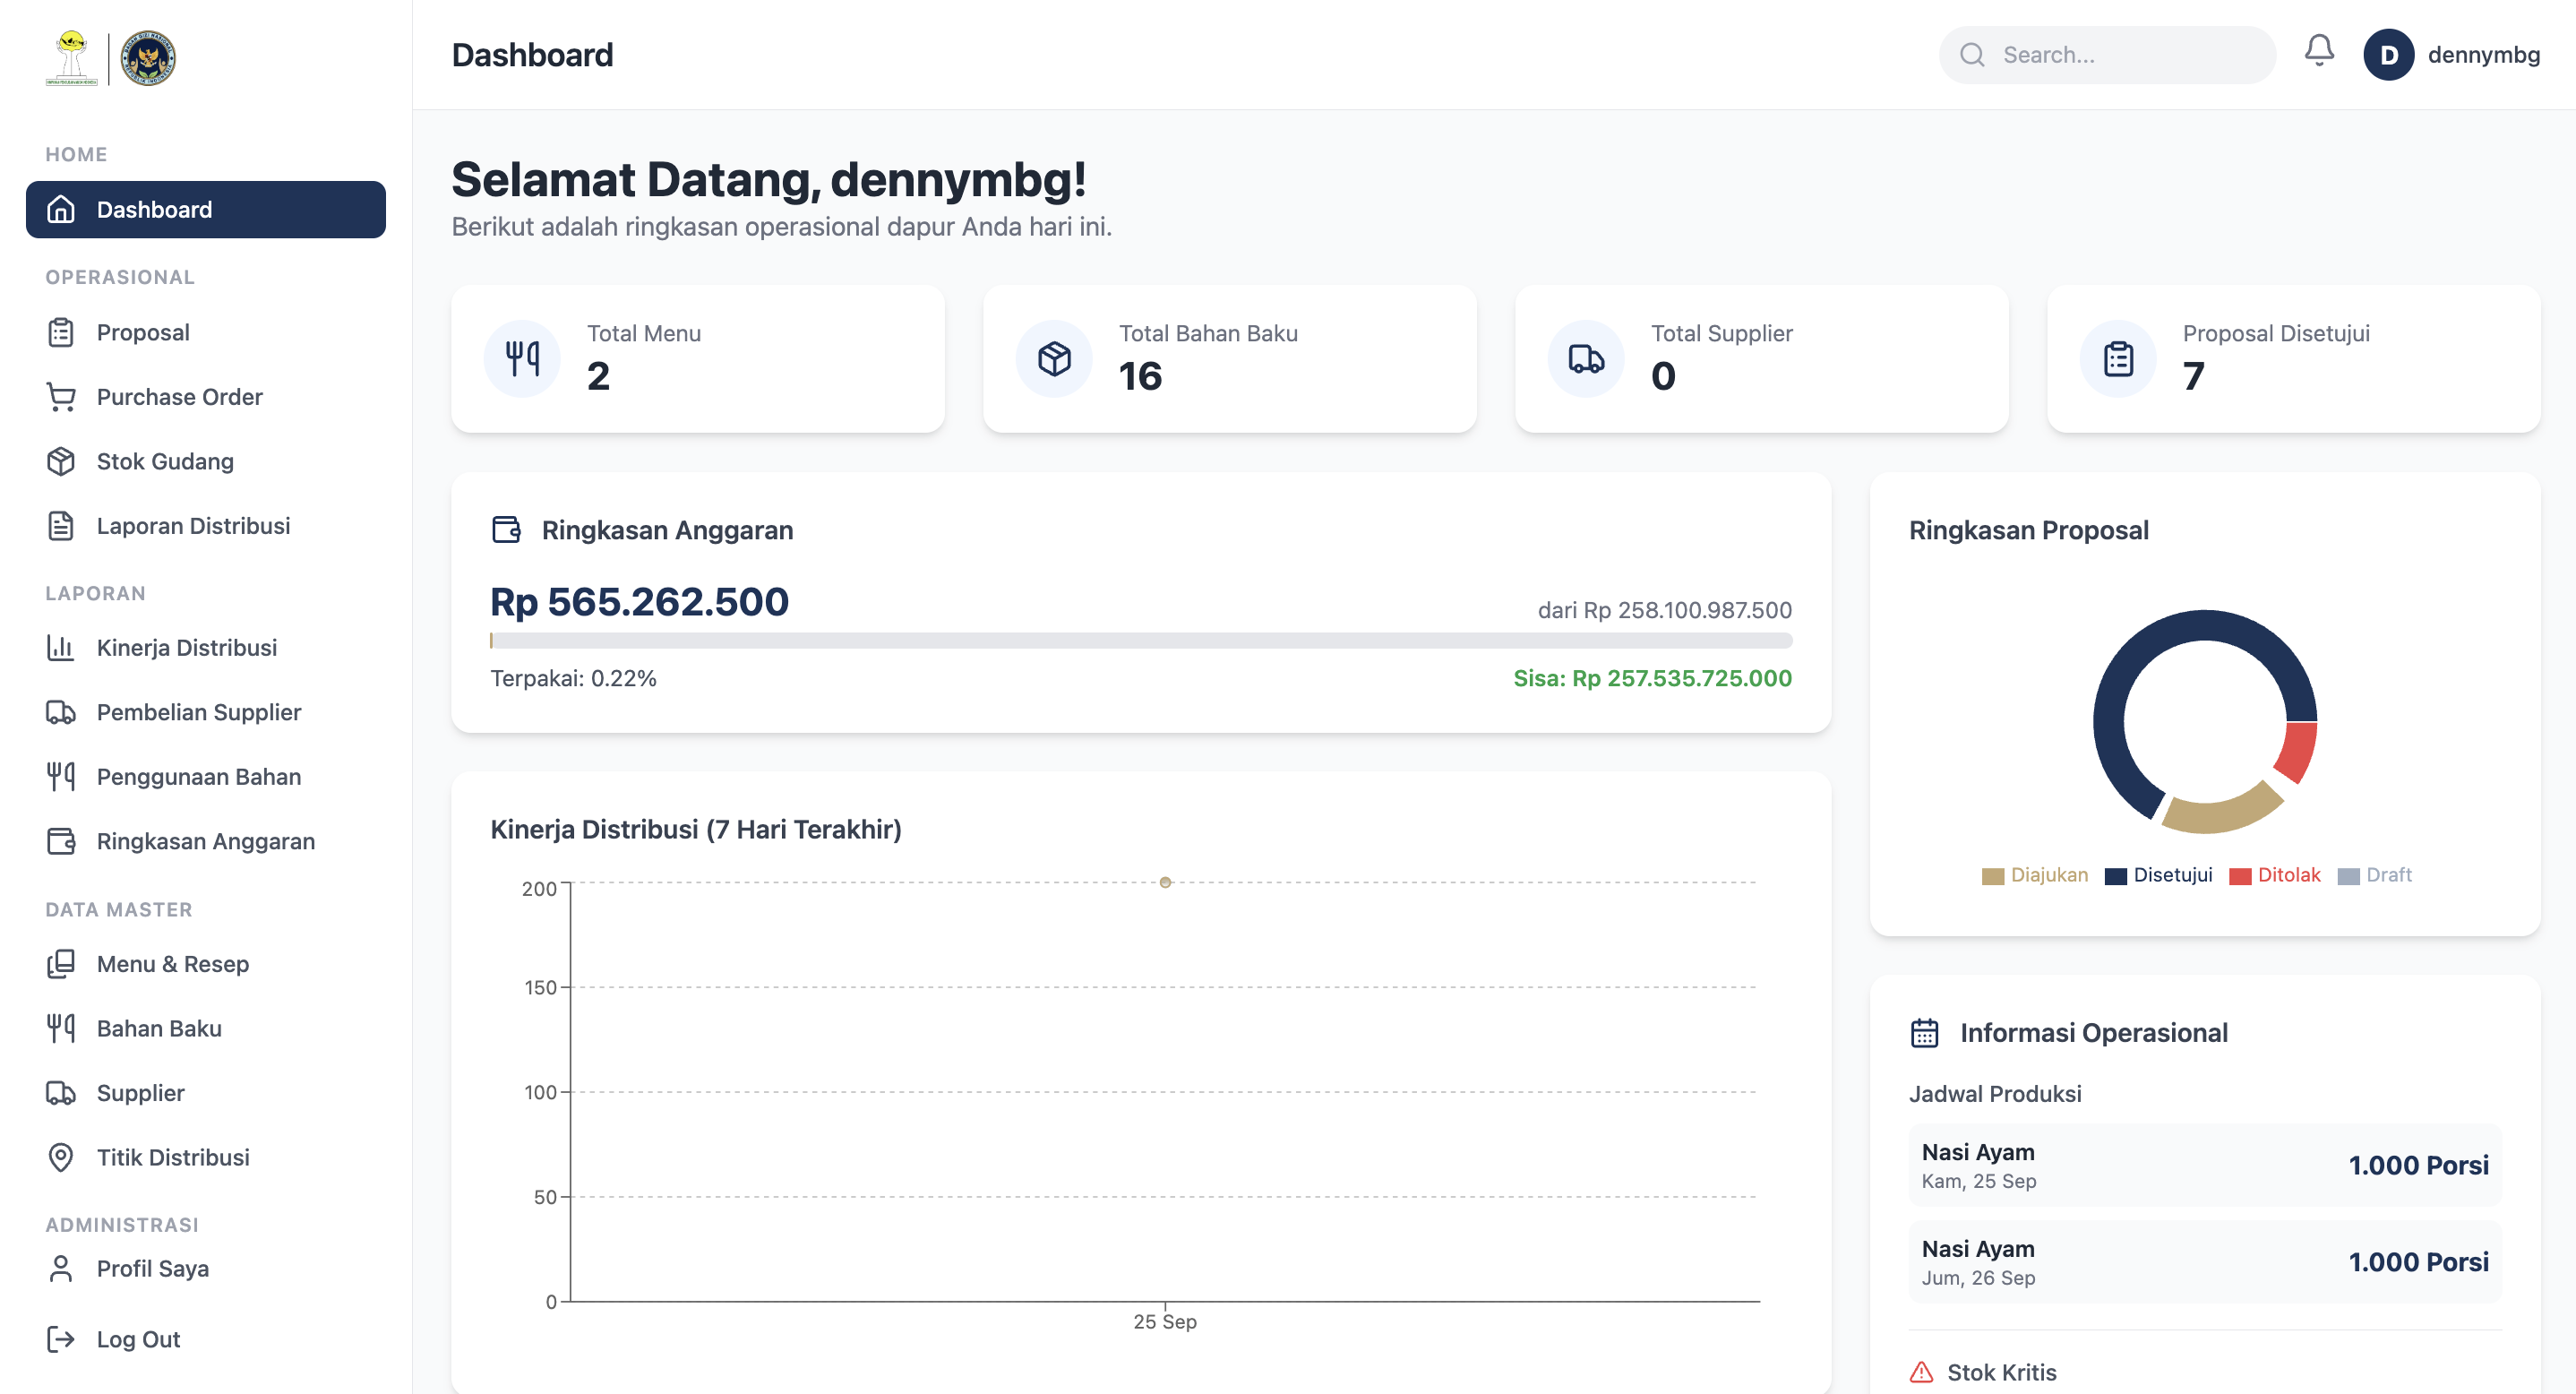
Task: Click the wallet icon beside Ringkasan Anggaran heading
Action: [507, 529]
